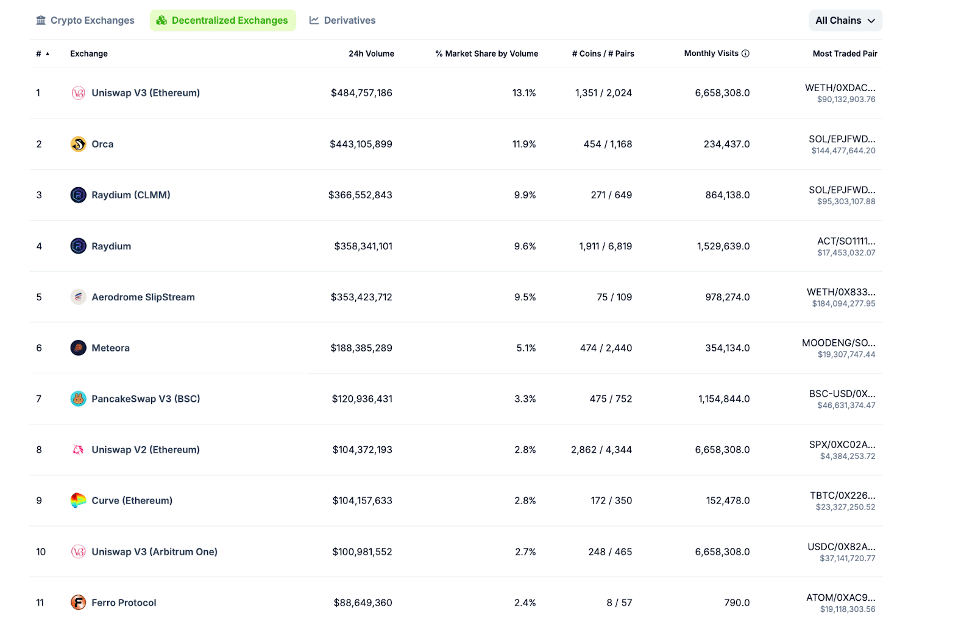Click the $188,385,289 volume value
Image resolution: width=977 pixels, height=622 pixels.
click(x=361, y=348)
